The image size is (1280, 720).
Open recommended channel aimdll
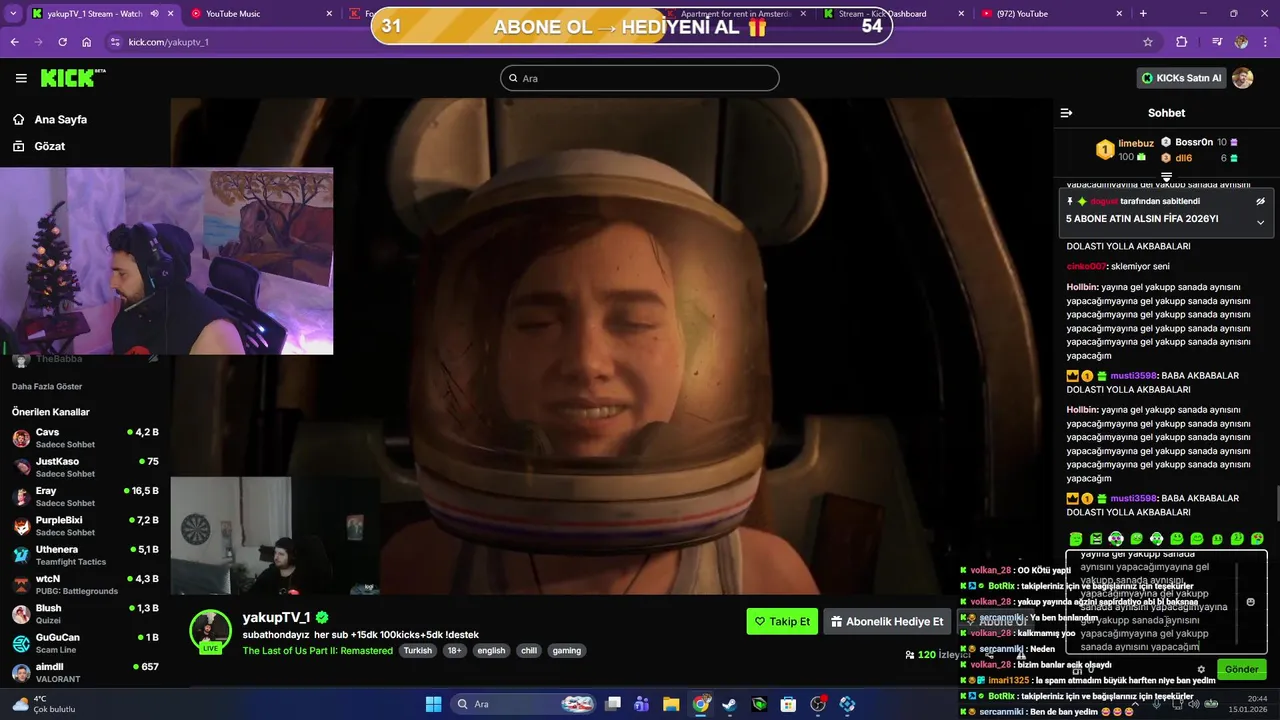[85, 672]
